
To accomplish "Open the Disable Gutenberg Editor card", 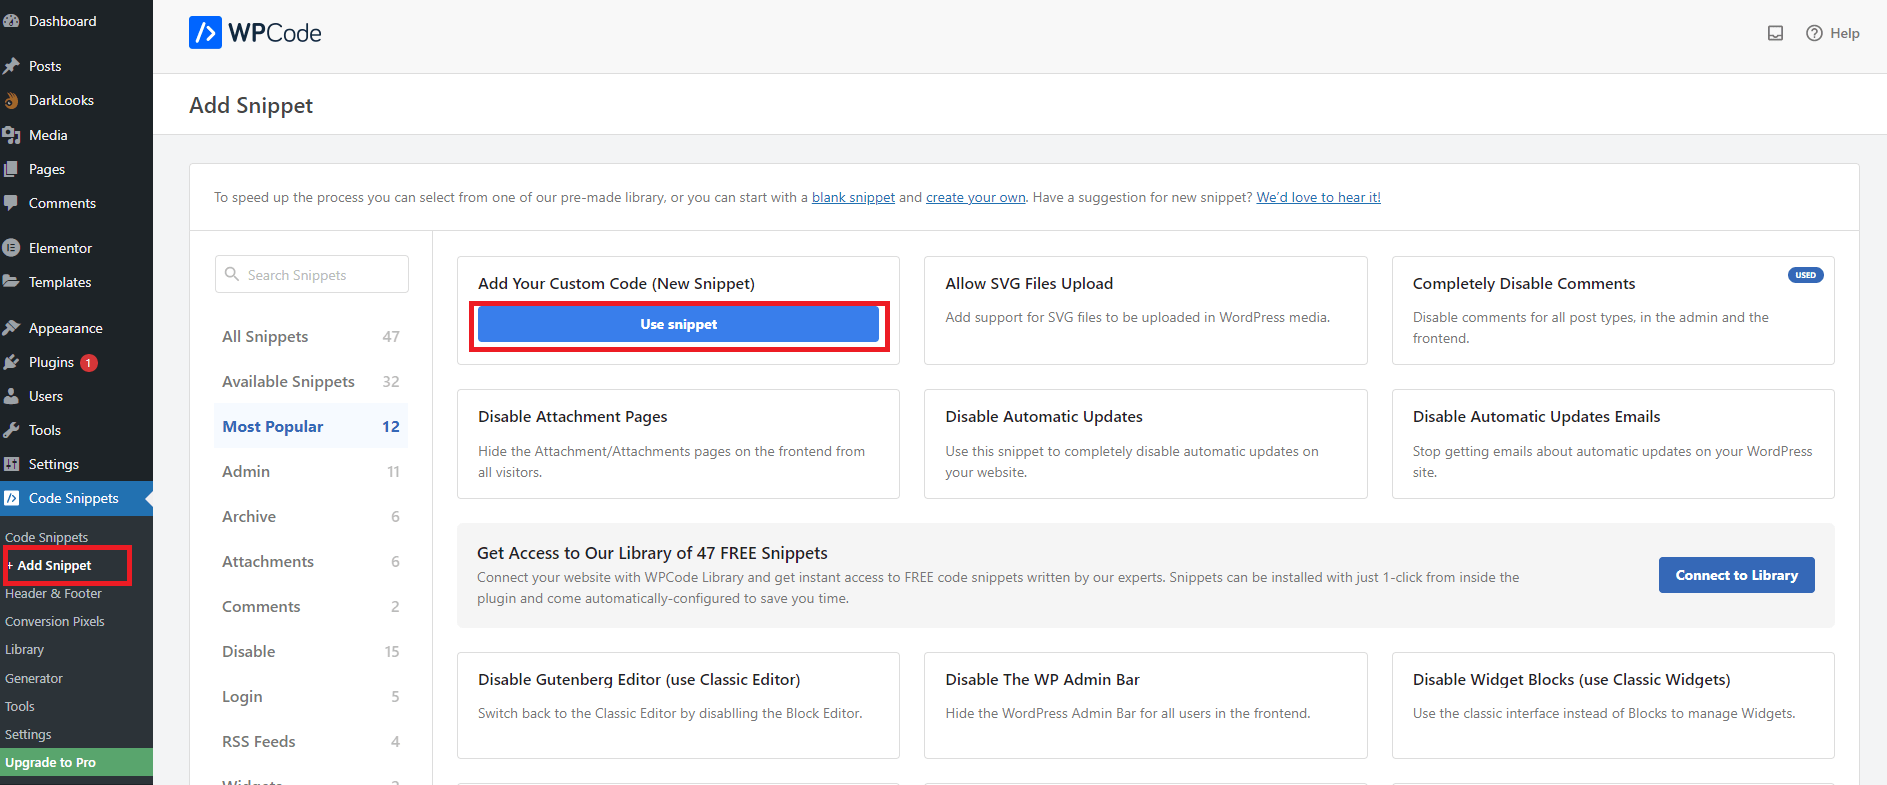I will (x=678, y=705).
